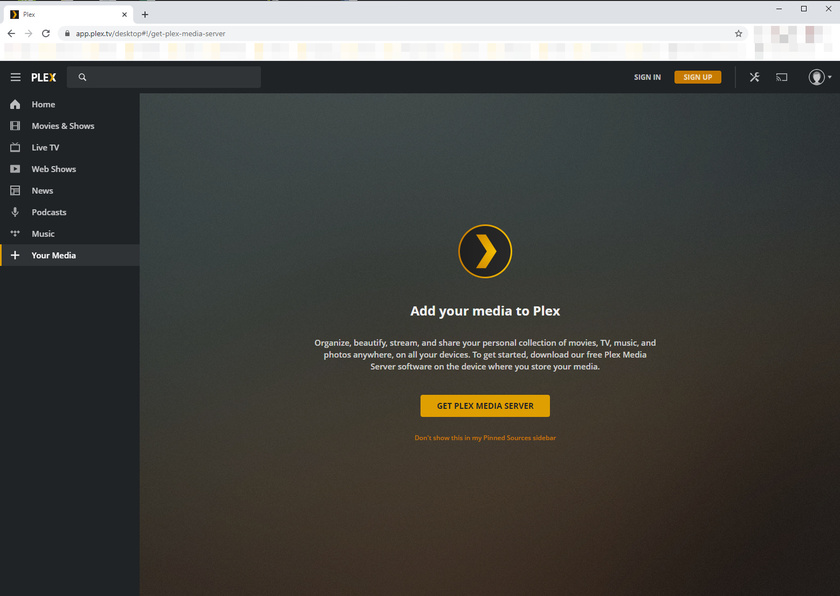Select Your Media sidebar item
This screenshot has width=840, height=596.
pyautogui.click(x=70, y=255)
